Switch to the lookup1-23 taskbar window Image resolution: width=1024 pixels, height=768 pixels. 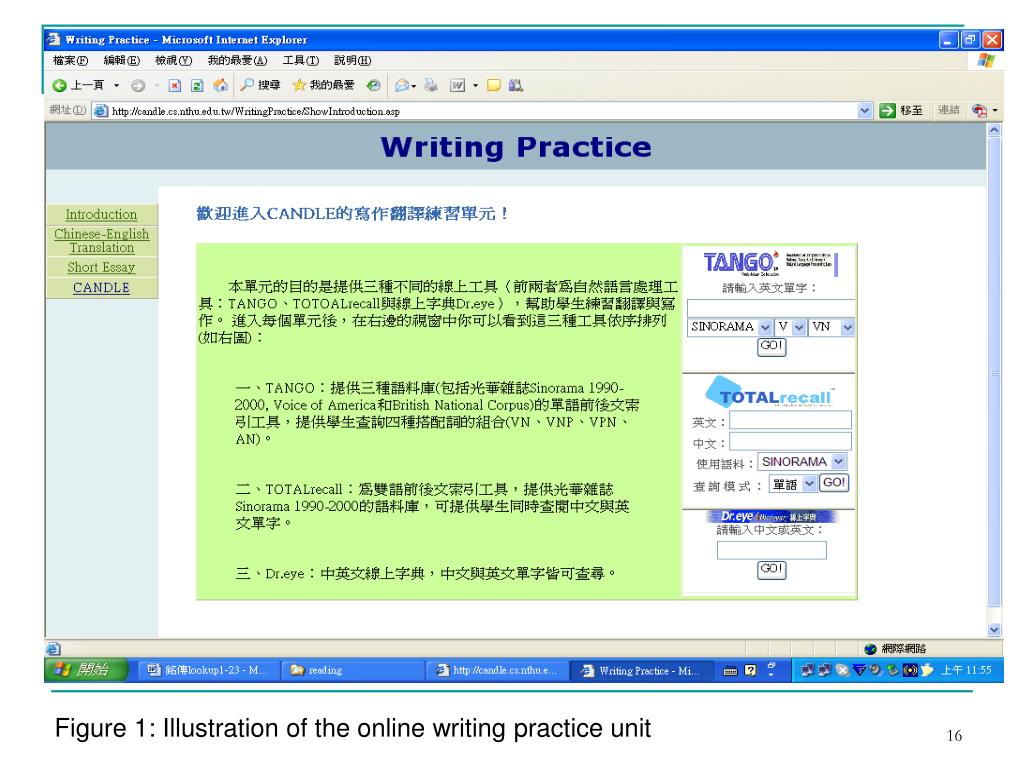pos(208,670)
